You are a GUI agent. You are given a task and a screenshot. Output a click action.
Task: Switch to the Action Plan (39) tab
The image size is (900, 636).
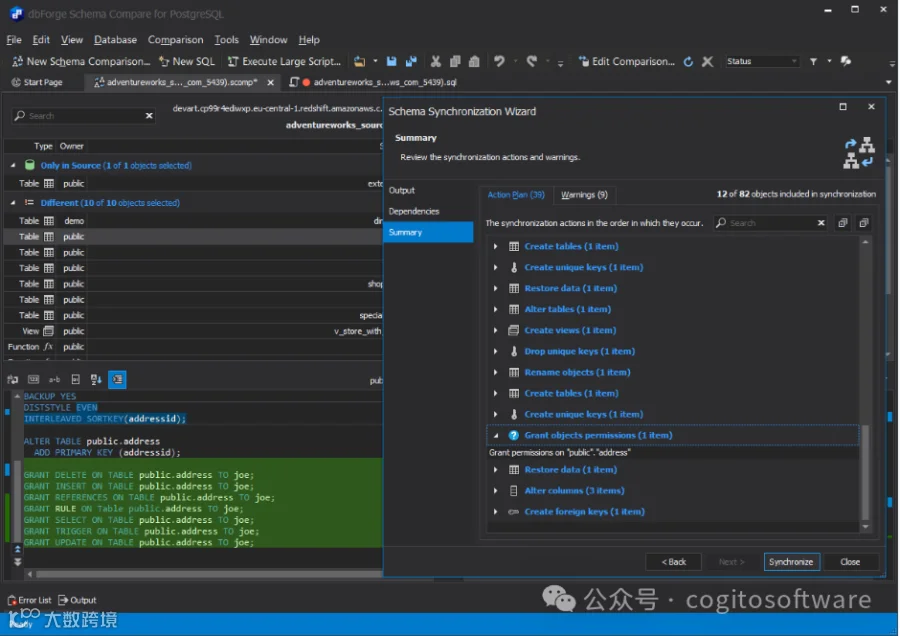coord(515,195)
